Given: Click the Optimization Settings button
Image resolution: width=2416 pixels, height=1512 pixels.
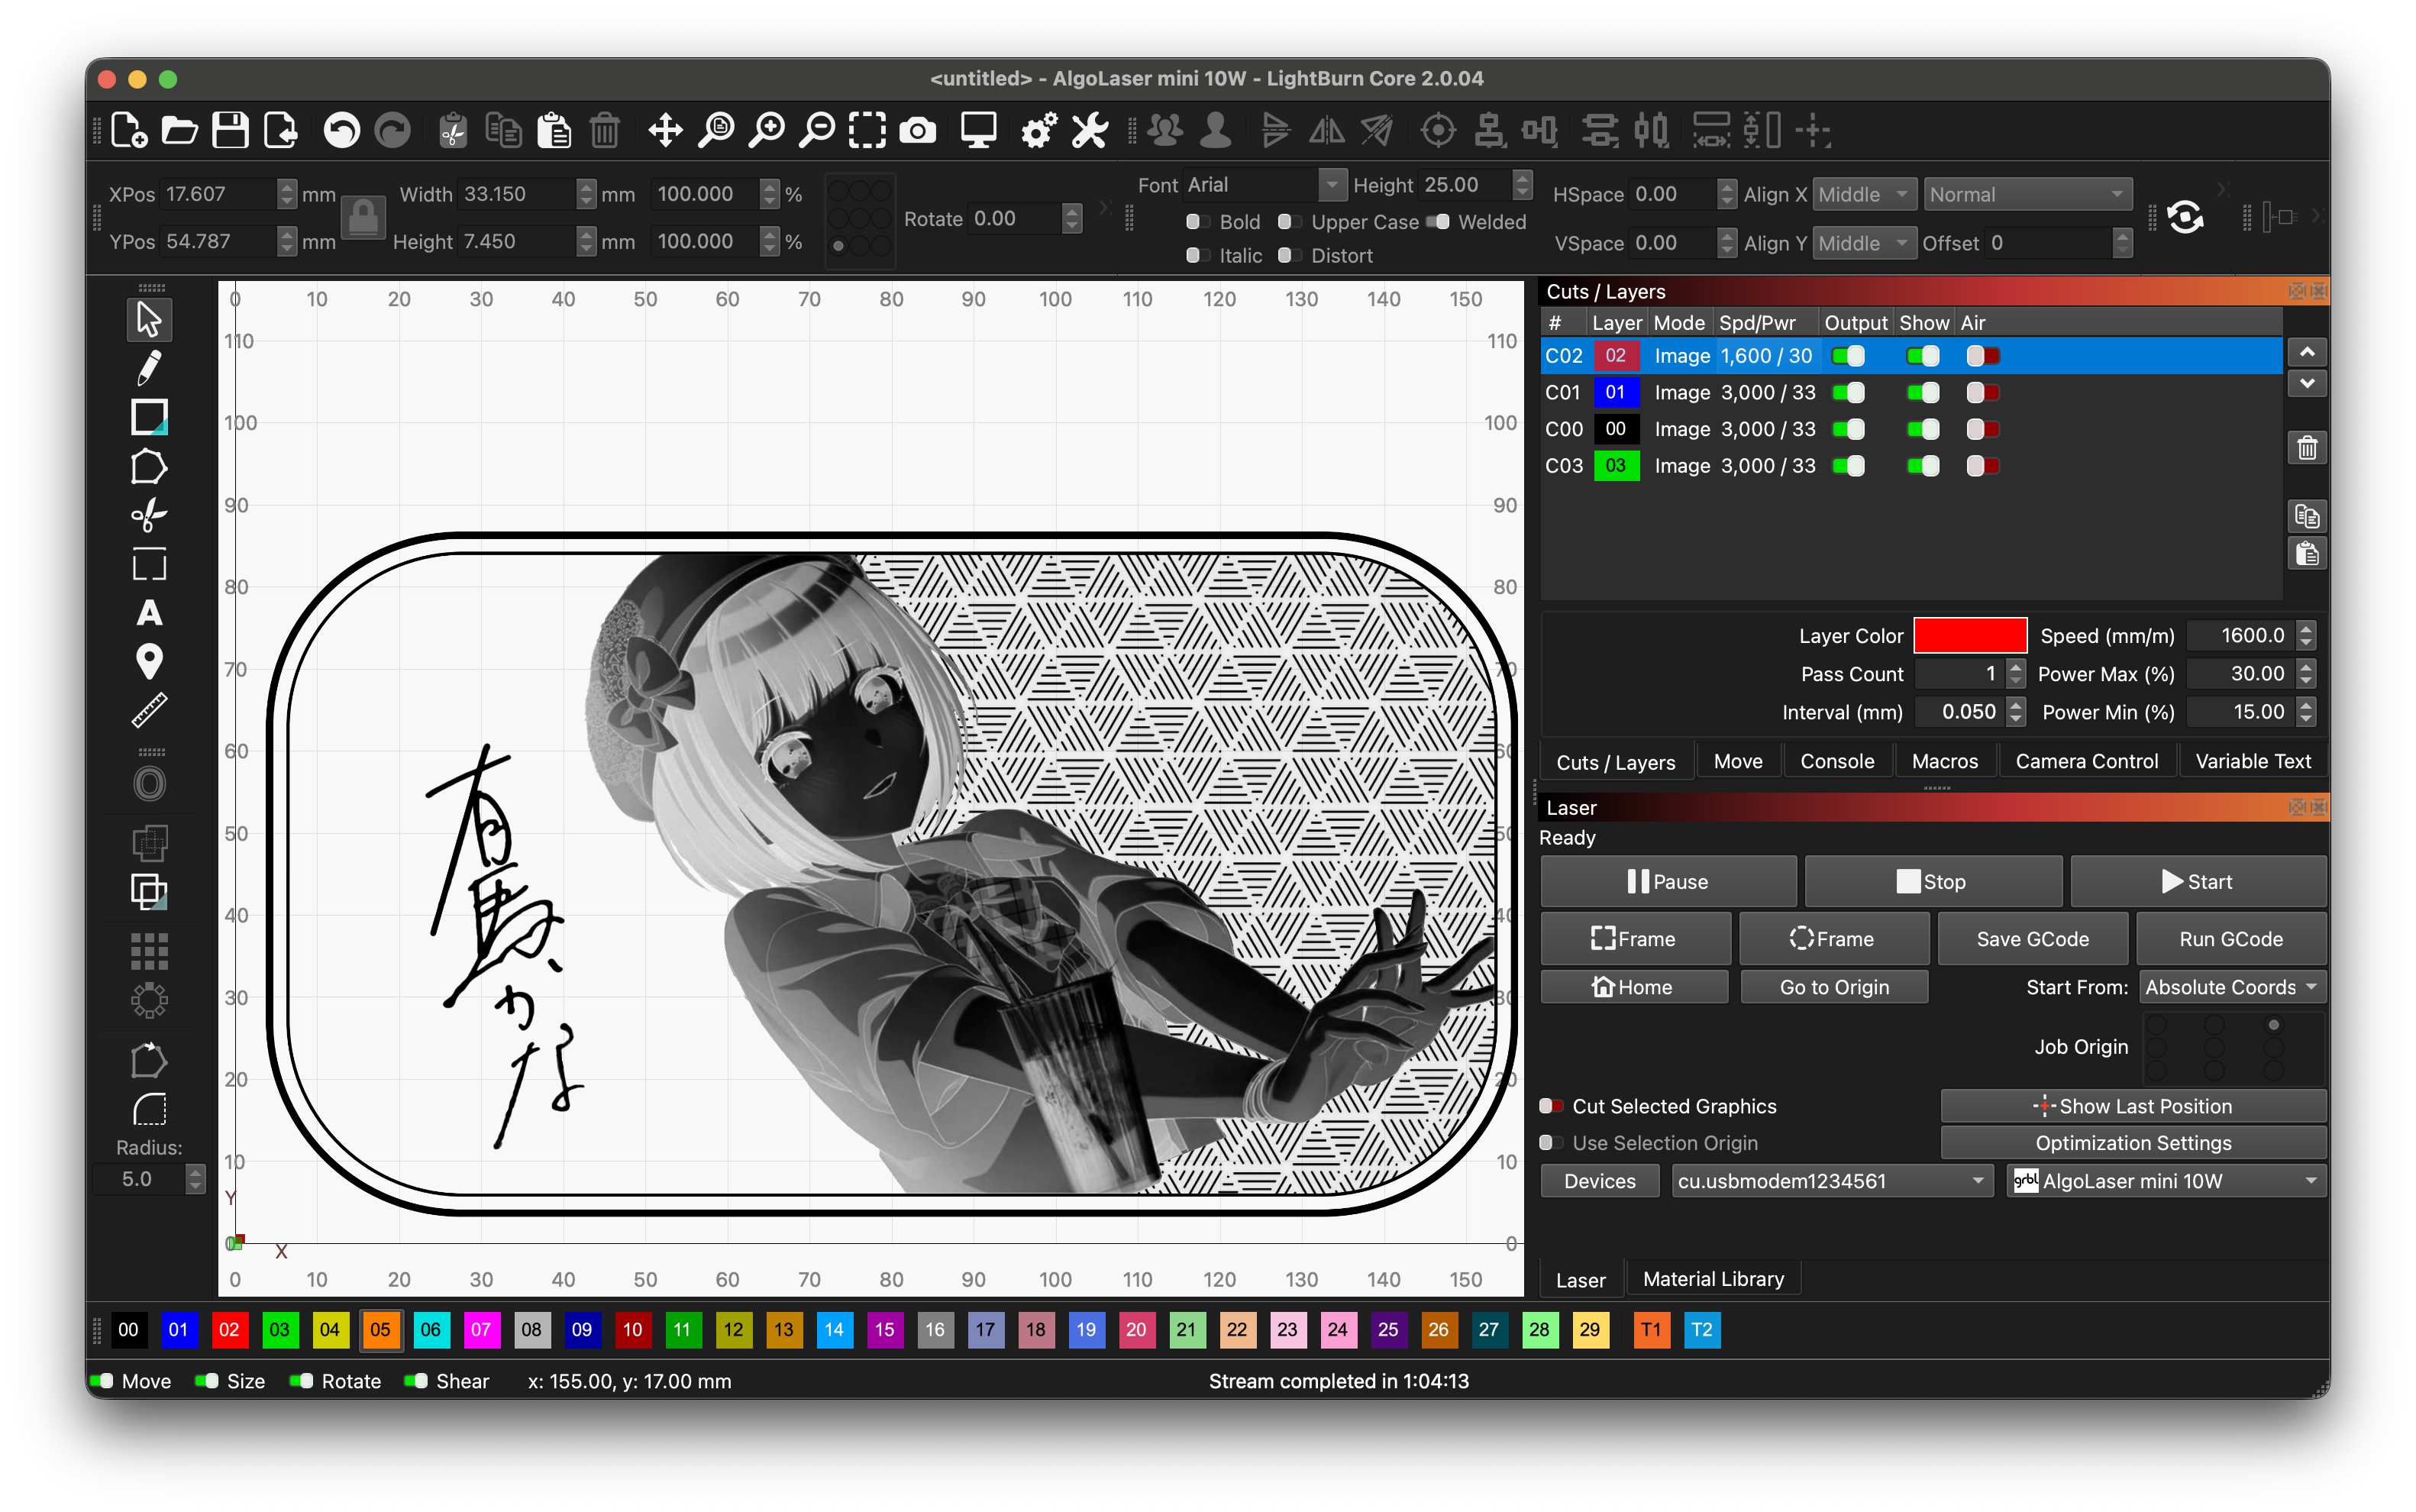Looking at the screenshot, I should 2132,1143.
